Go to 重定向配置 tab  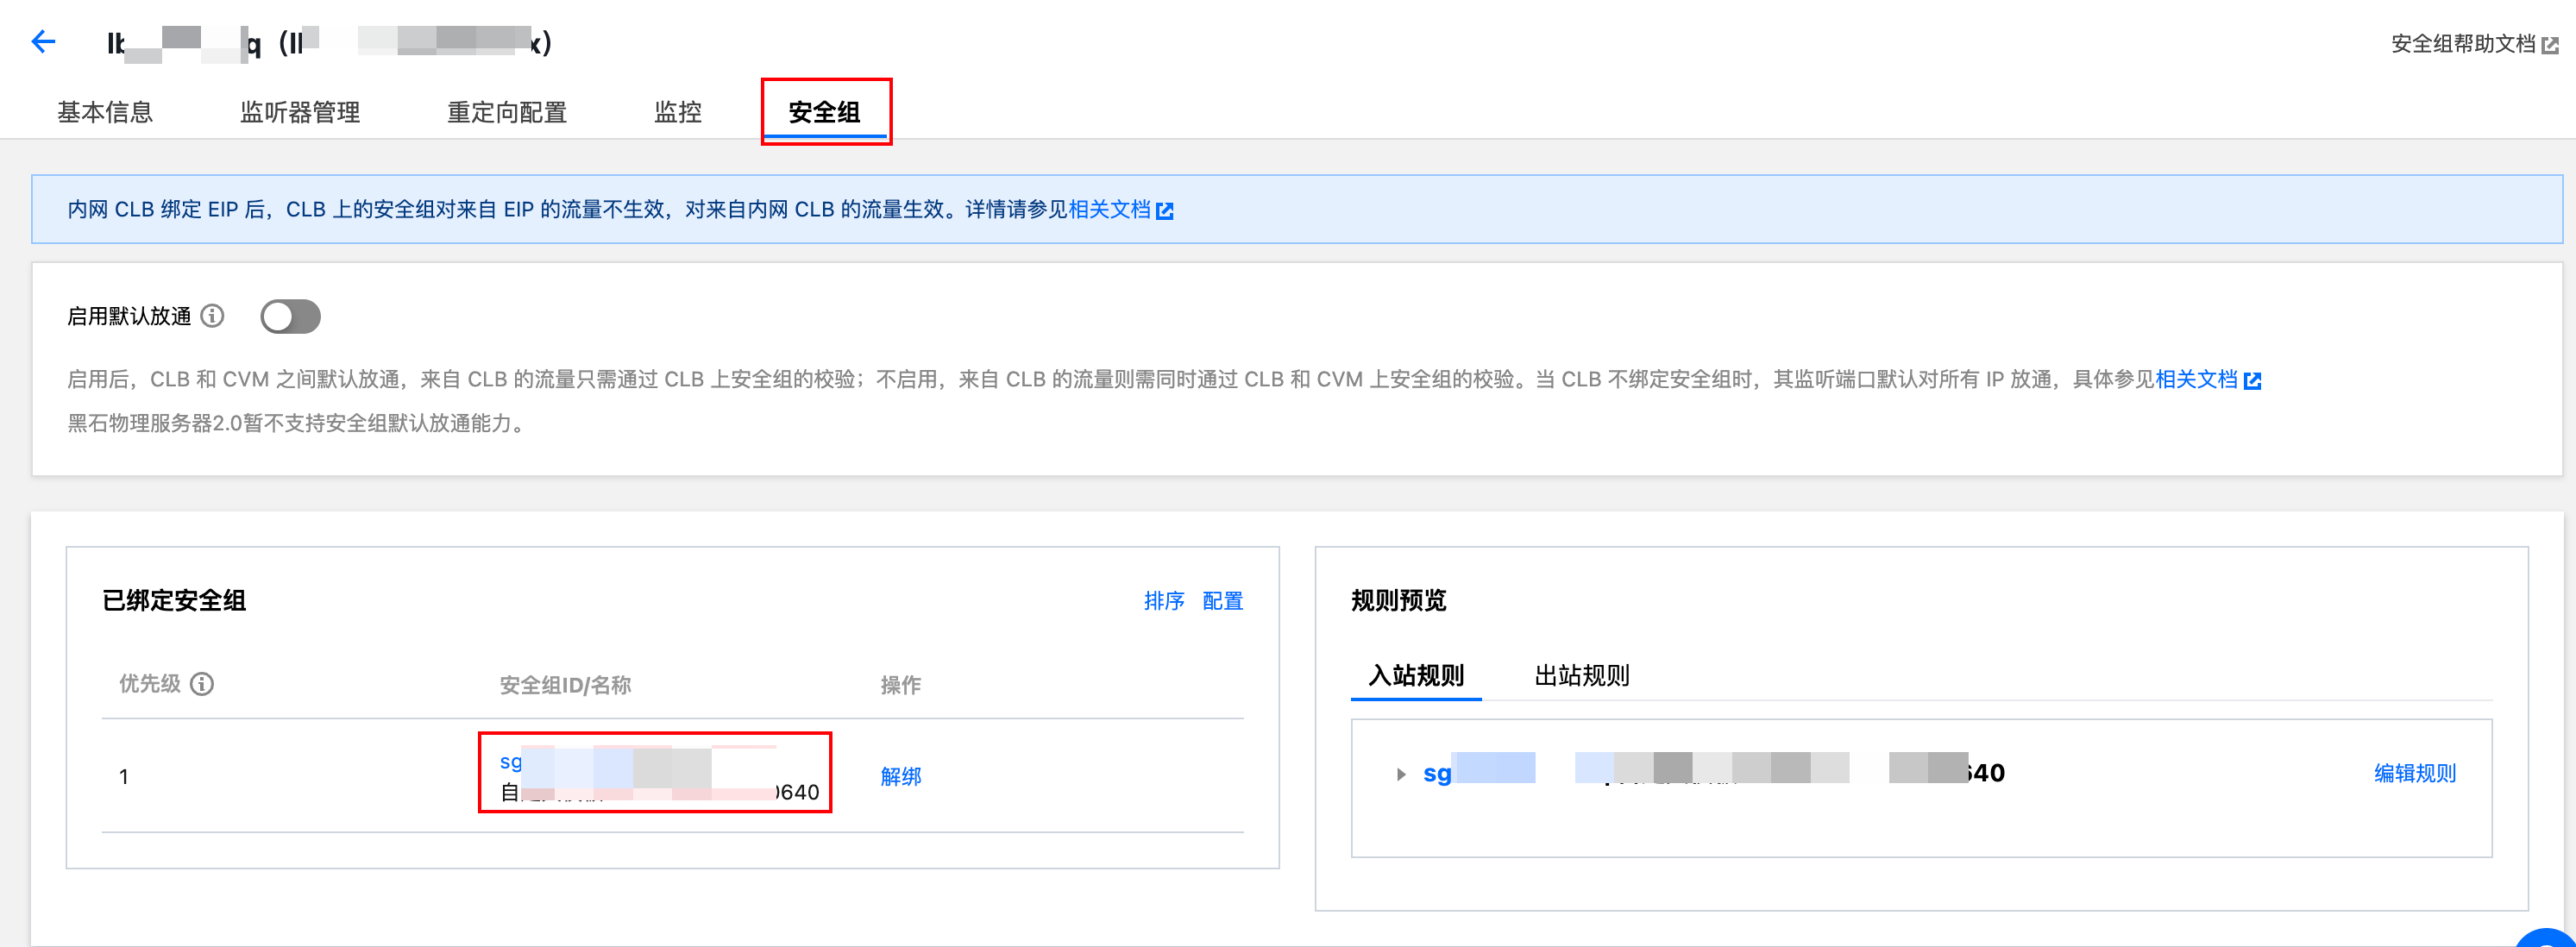[x=506, y=112]
